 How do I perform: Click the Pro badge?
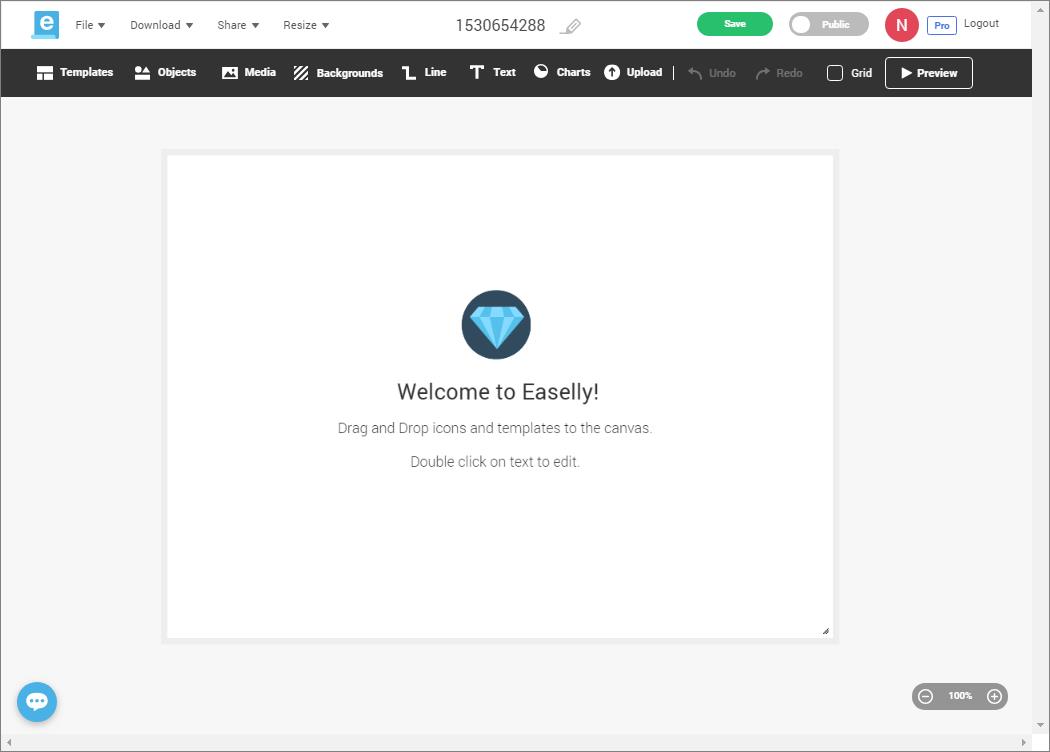coord(942,25)
